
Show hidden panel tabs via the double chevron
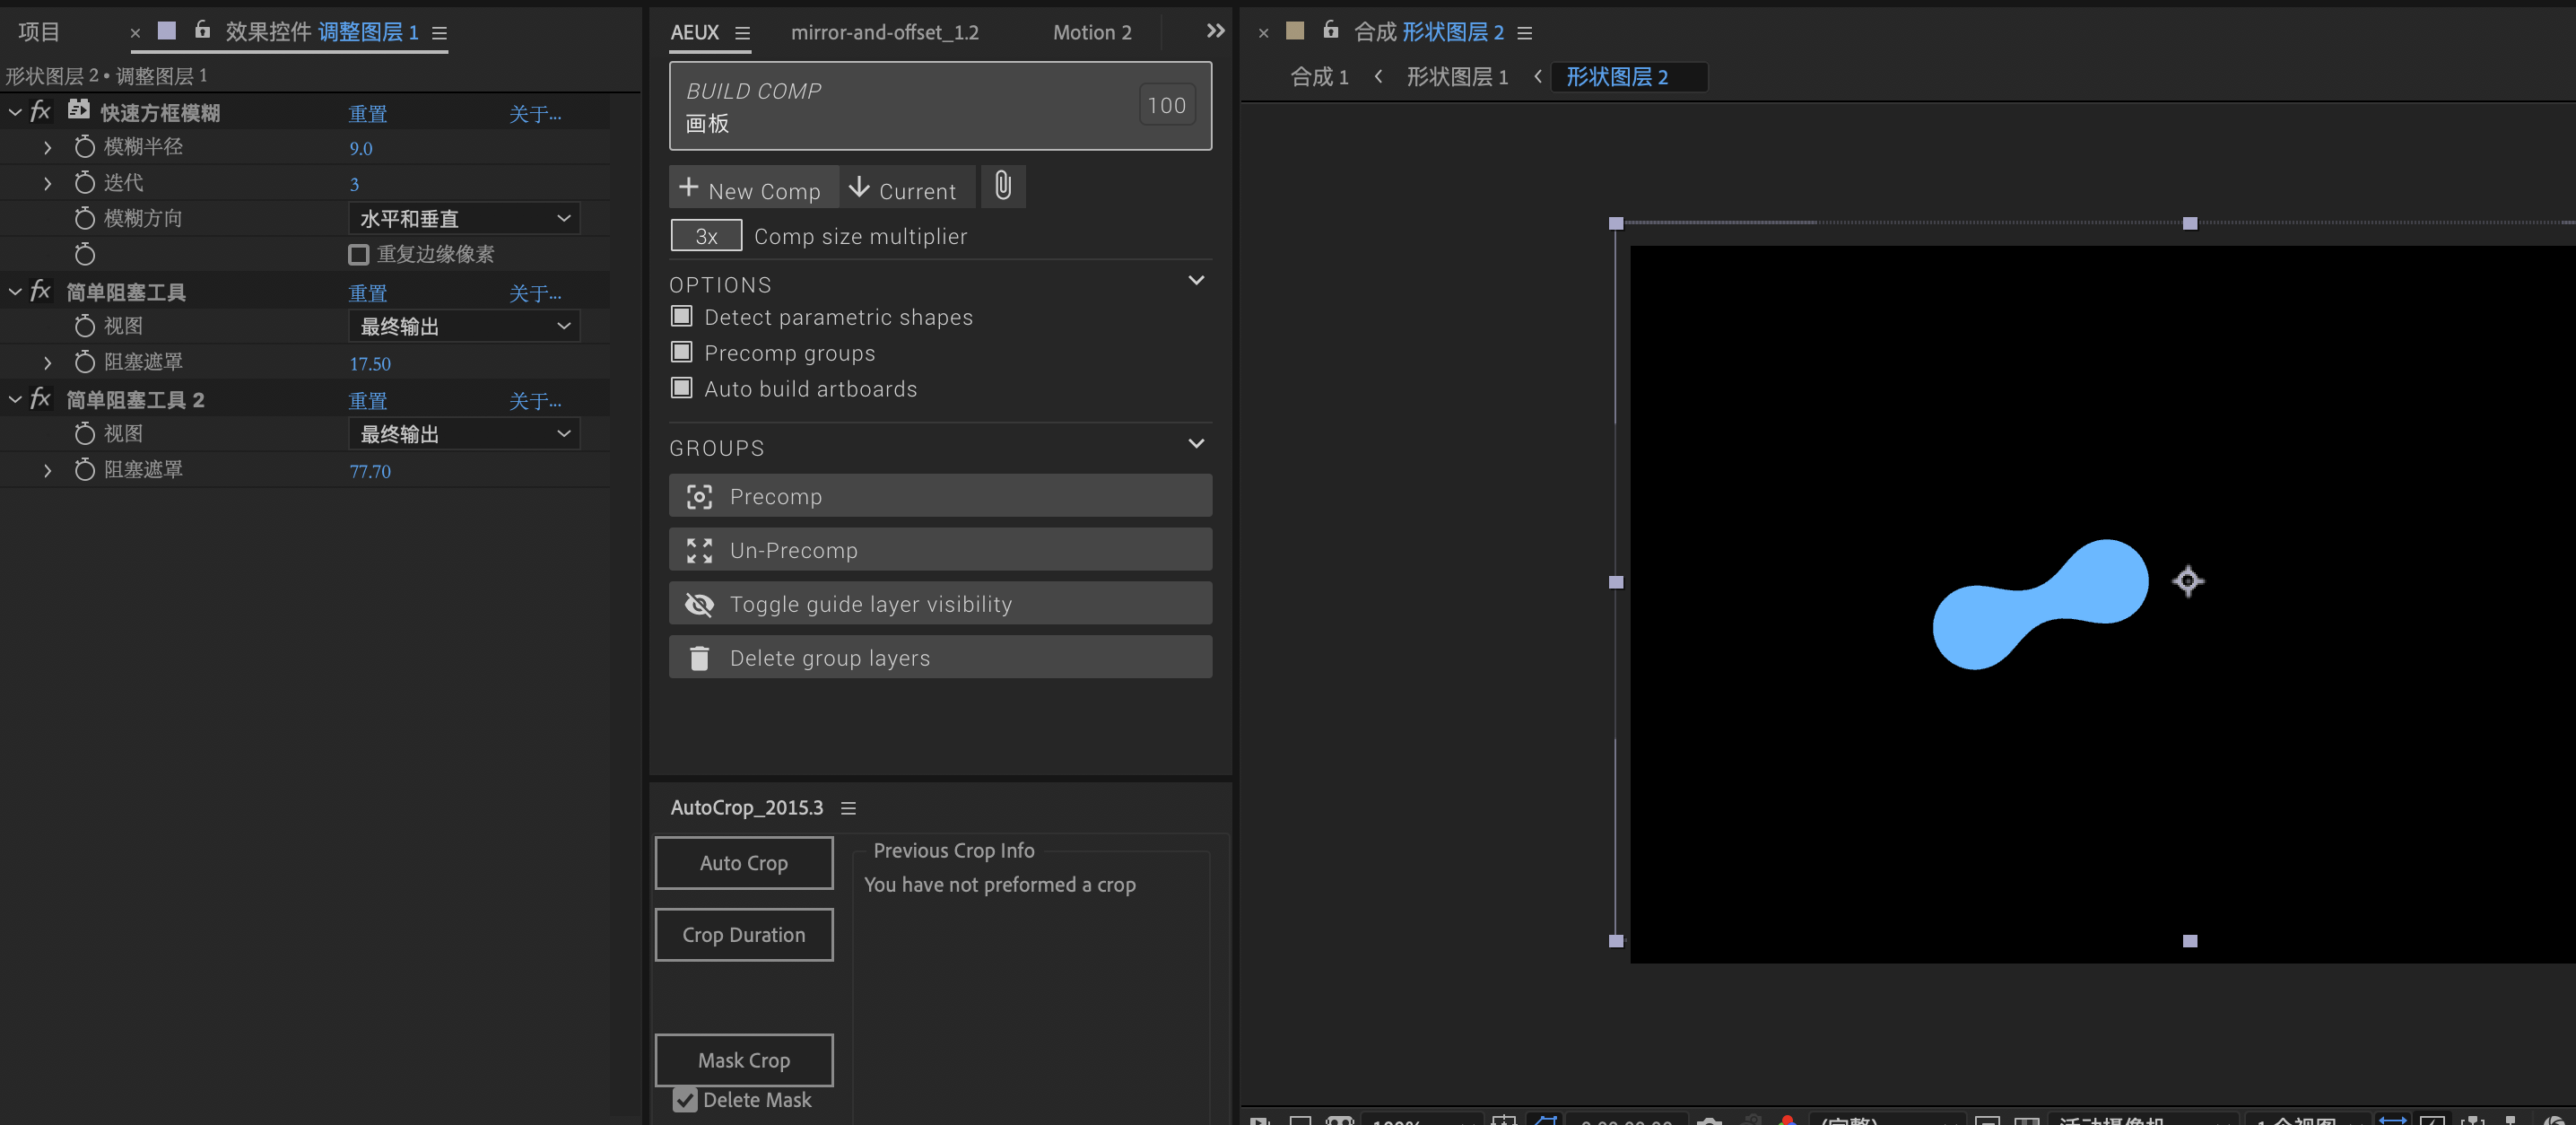point(1215,31)
